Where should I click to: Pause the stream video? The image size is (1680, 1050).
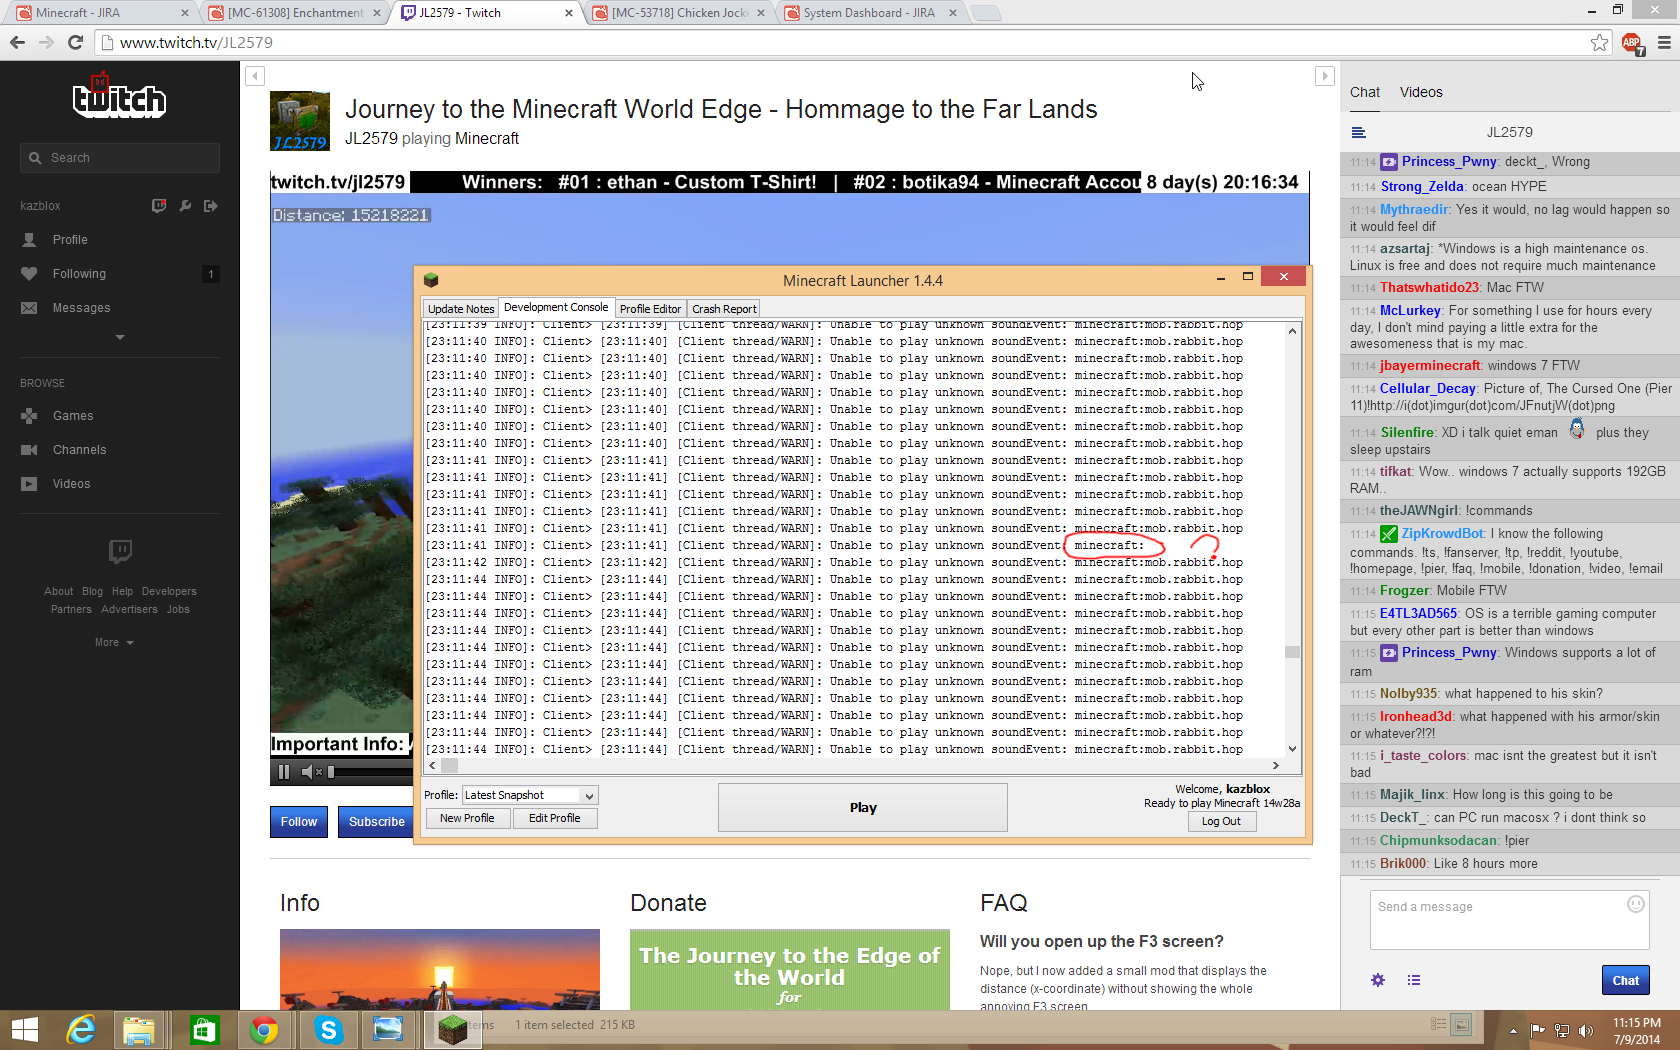point(284,772)
